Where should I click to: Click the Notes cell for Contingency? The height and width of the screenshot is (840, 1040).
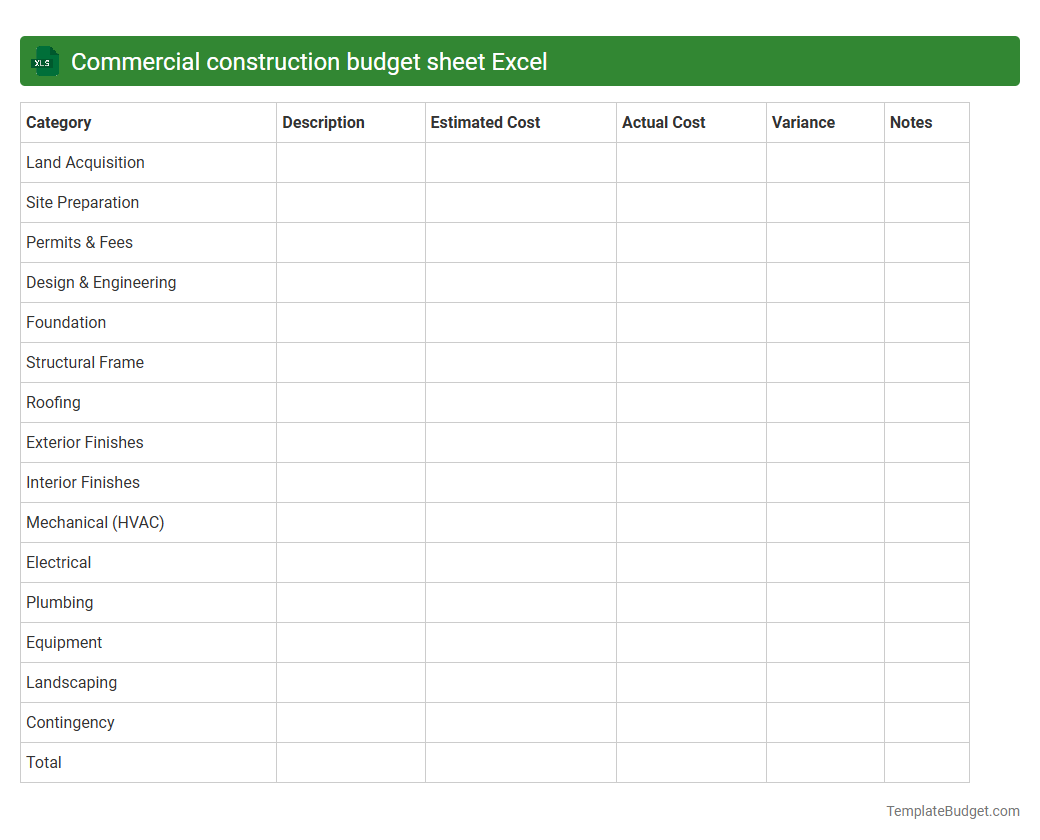tap(926, 722)
